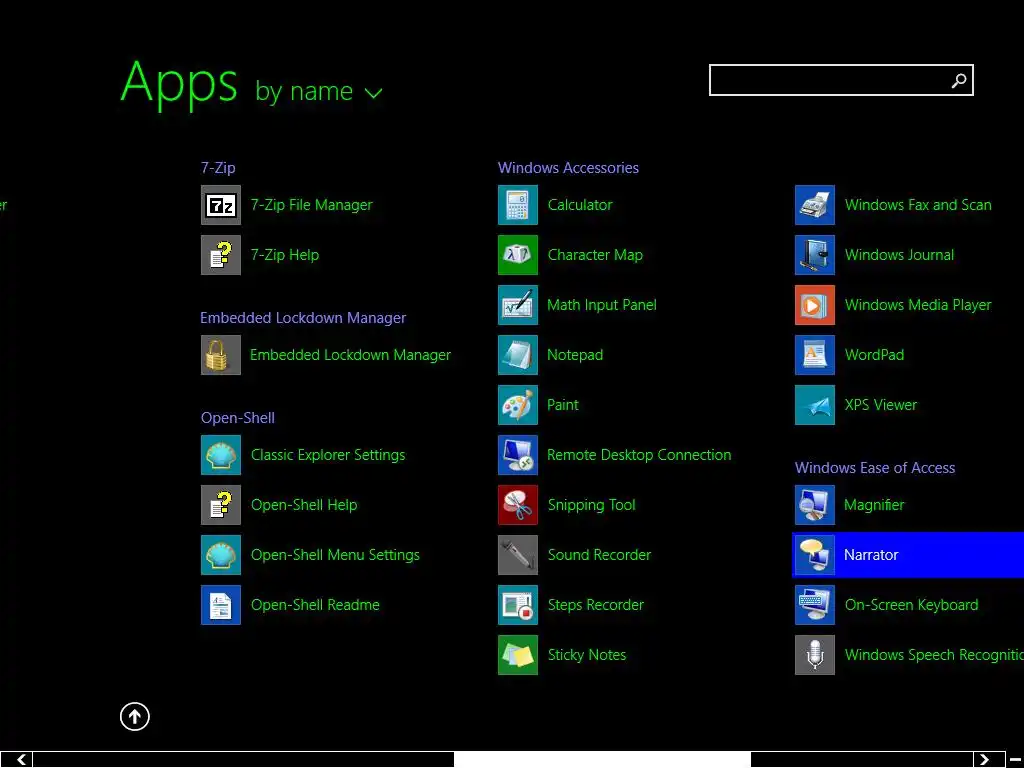Click the 'Windows Accessories' group header
The image size is (1024, 768).
point(568,168)
